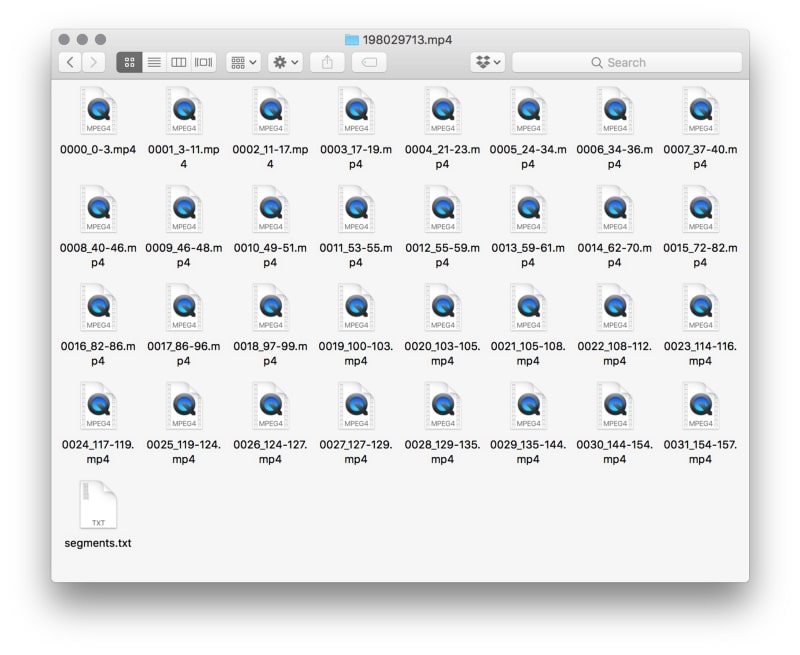Open the item arrangement dropdown
Screen dimensions: 800x655
[244, 62]
